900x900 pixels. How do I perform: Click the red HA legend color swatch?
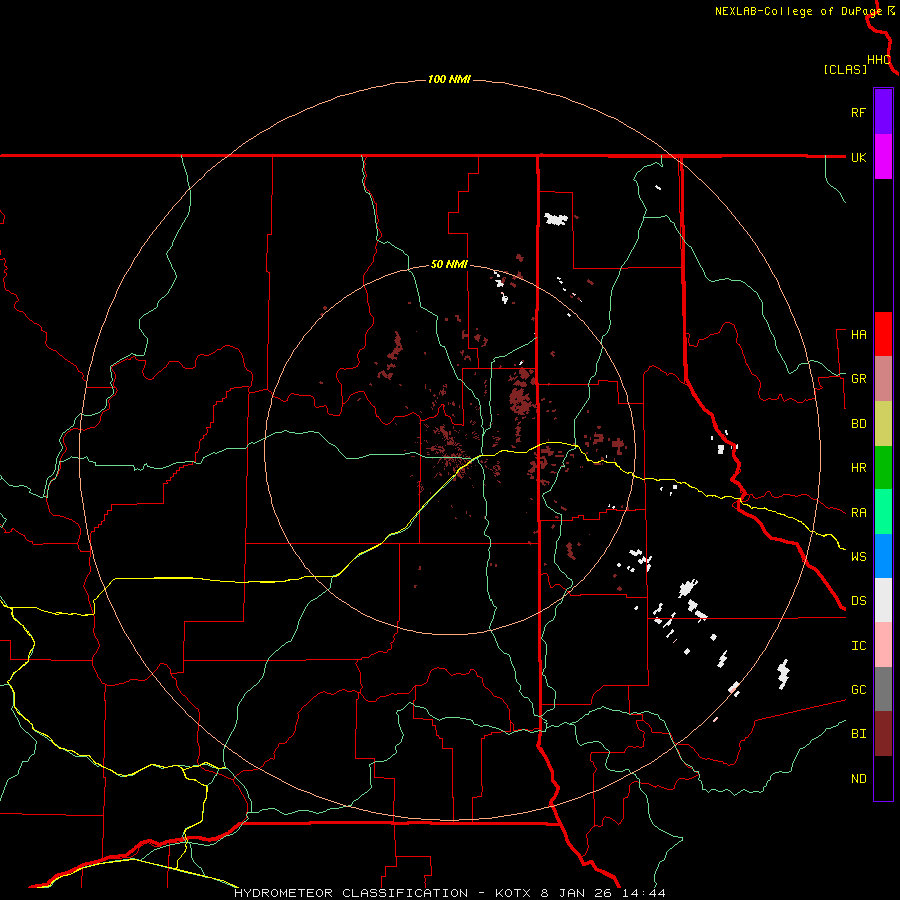883,334
